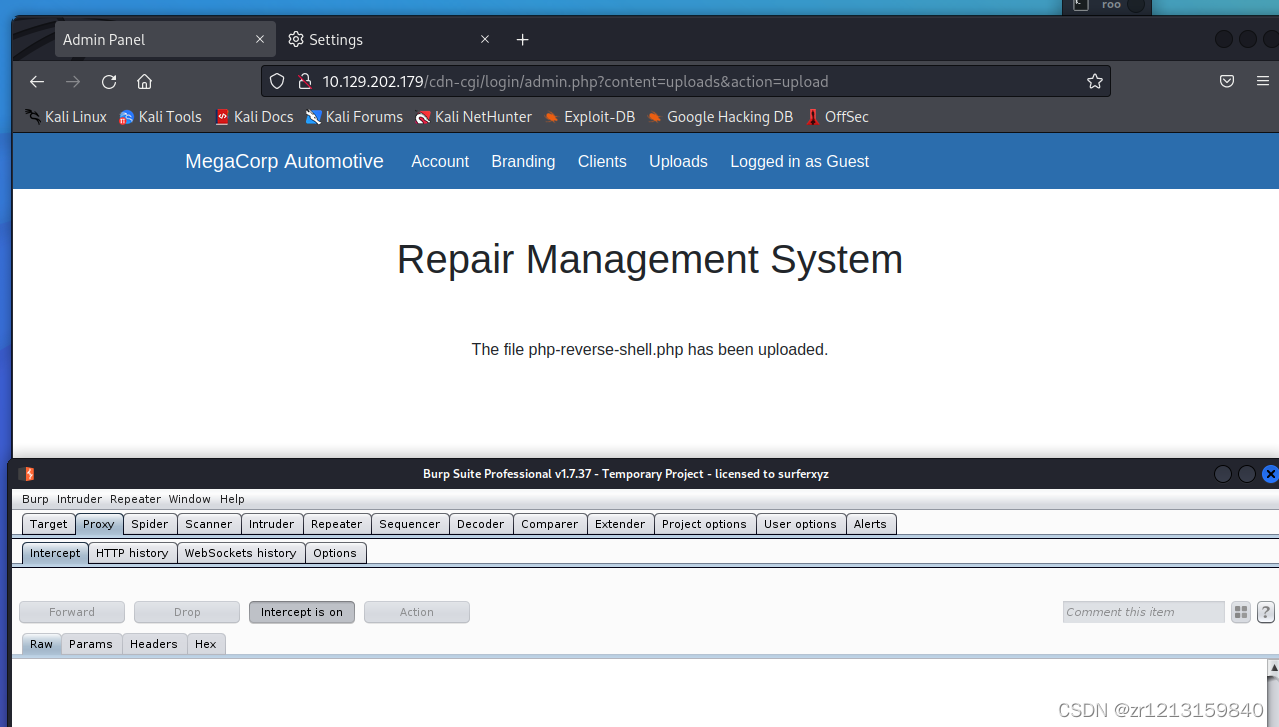This screenshot has height=727, width=1279.
Task: Open the Account page in navbar
Action: [440, 161]
